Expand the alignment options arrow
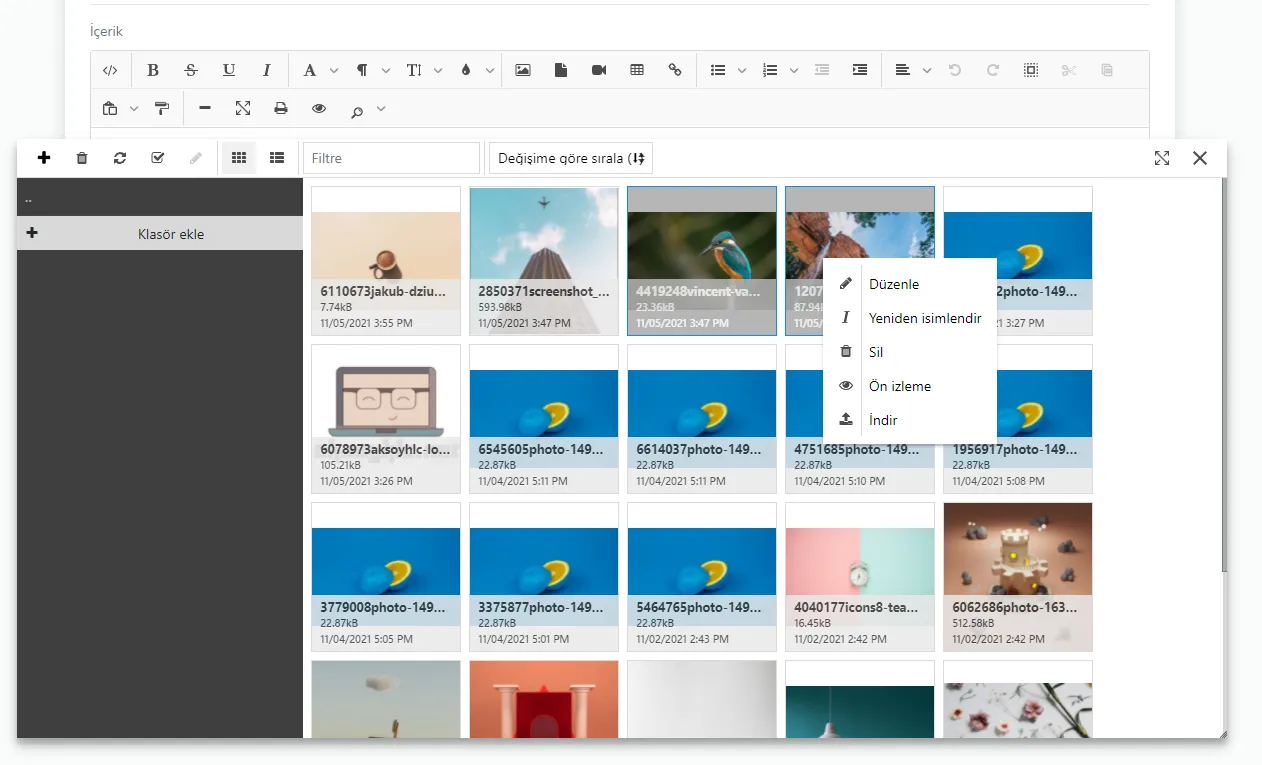Screen dimensions: 1262x765 click(x=927, y=70)
